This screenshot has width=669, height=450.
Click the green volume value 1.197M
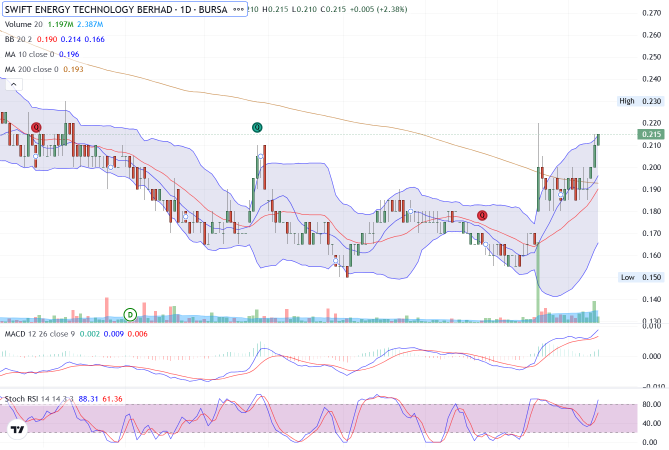coord(60,24)
